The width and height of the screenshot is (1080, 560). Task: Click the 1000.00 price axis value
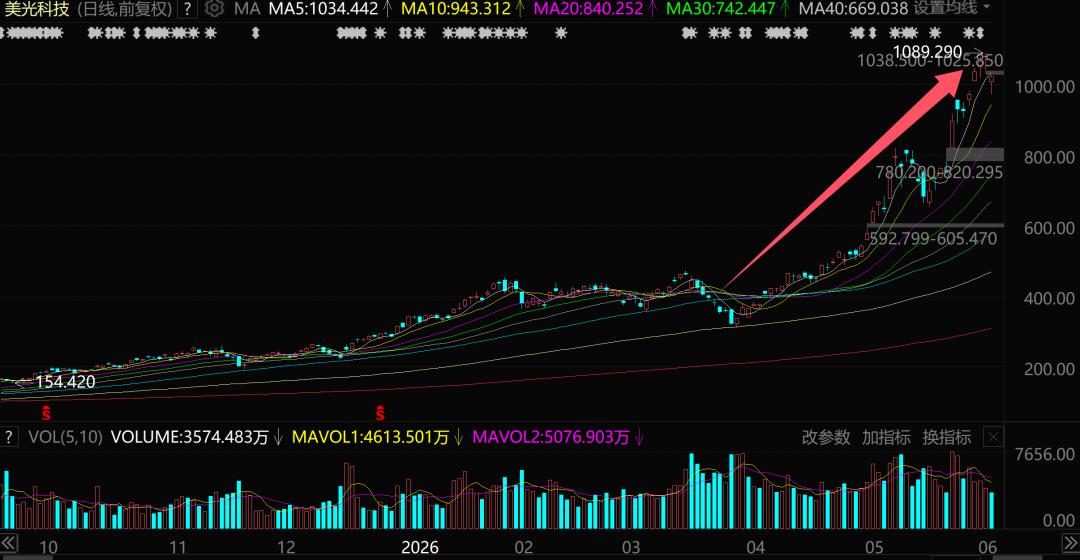tap(1045, 87)
